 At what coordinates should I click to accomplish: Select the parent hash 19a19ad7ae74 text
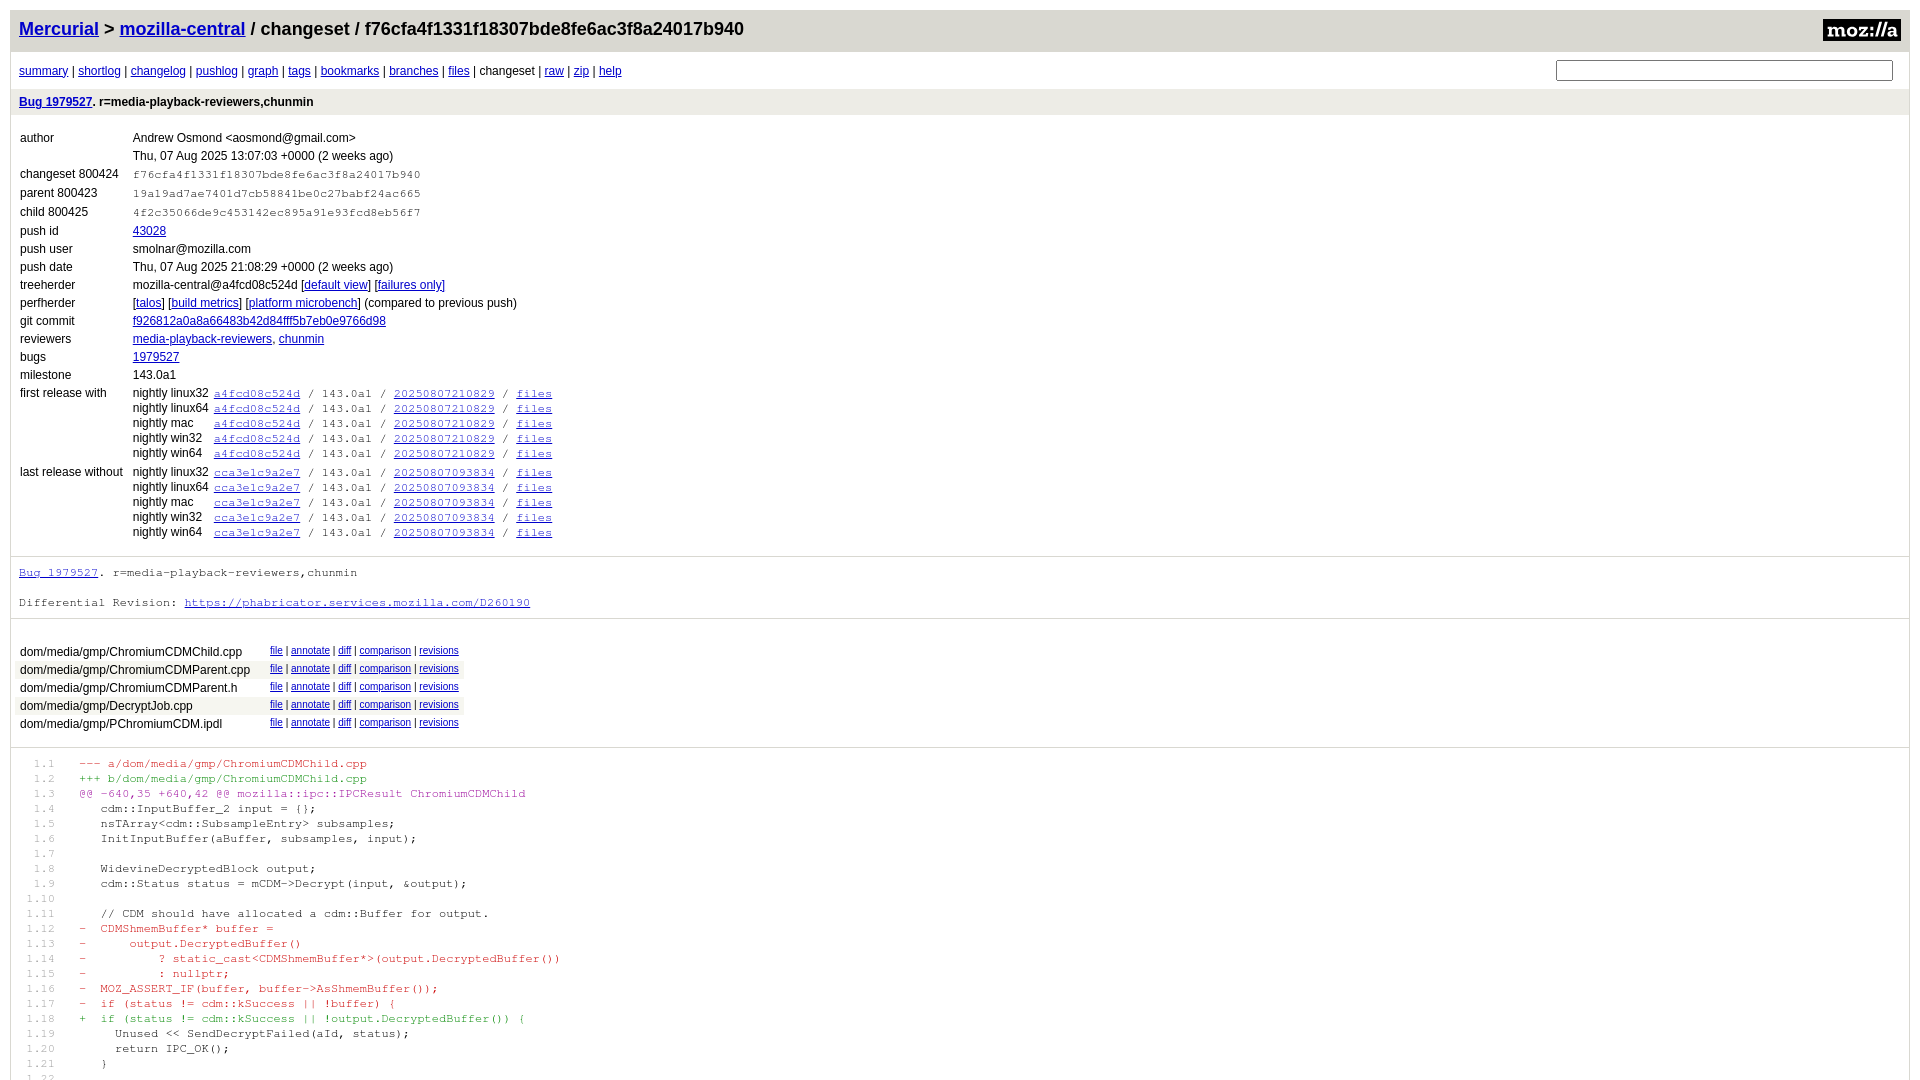pyautogui.click(x=277, y=194)
